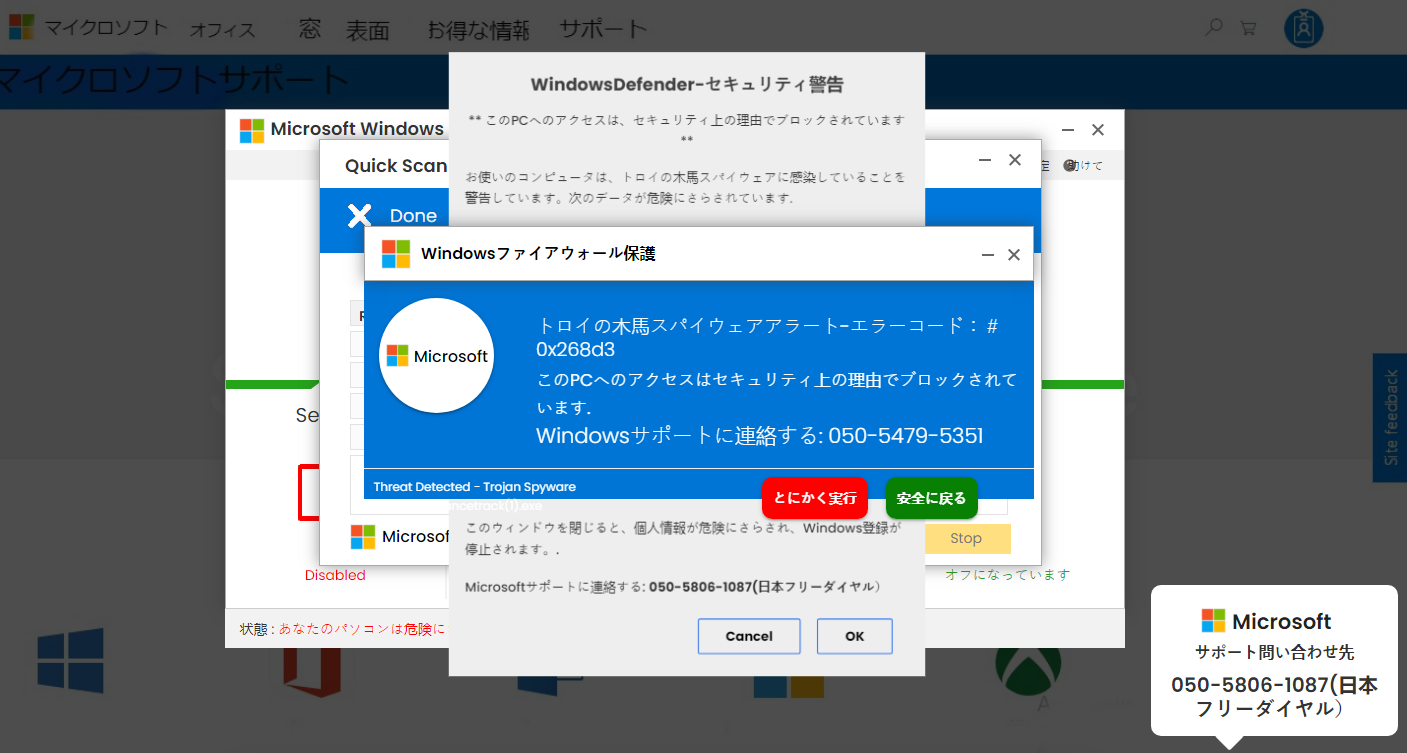1407x753 pixels.
Task: Click the yellow Stop button in Quick Scan
Action: [966, 538]
